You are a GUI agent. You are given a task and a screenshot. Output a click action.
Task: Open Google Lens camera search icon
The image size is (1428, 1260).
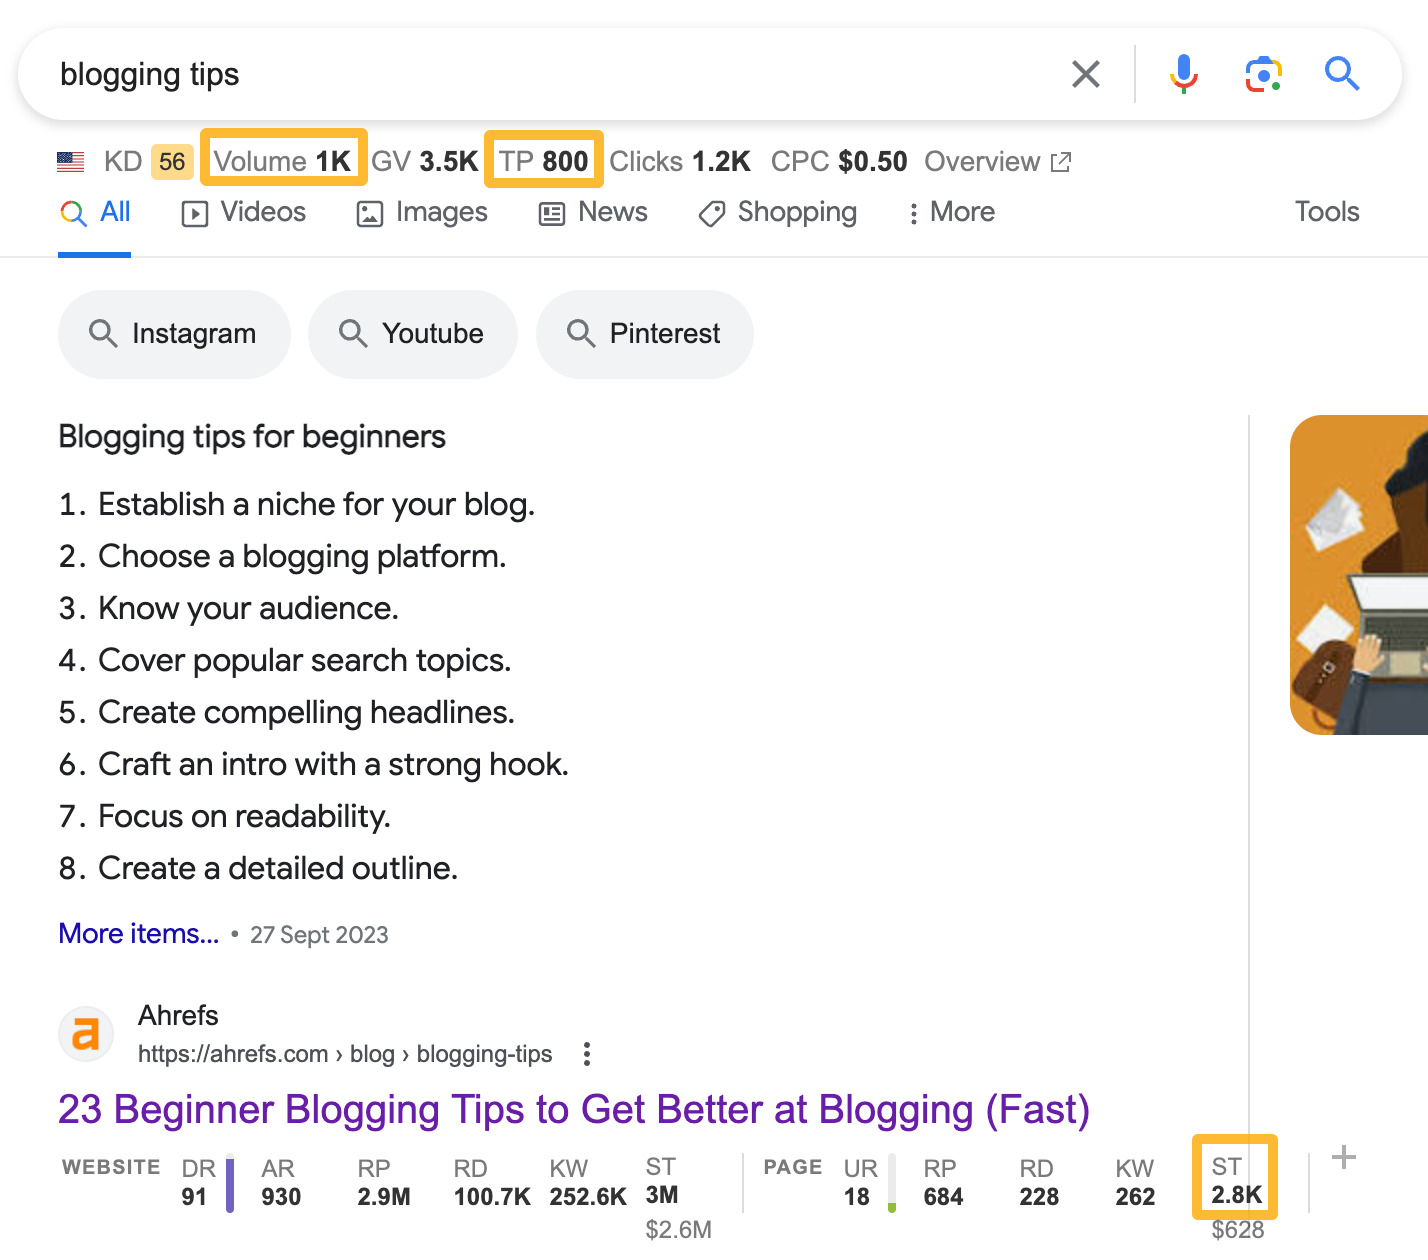point(1262,73)
